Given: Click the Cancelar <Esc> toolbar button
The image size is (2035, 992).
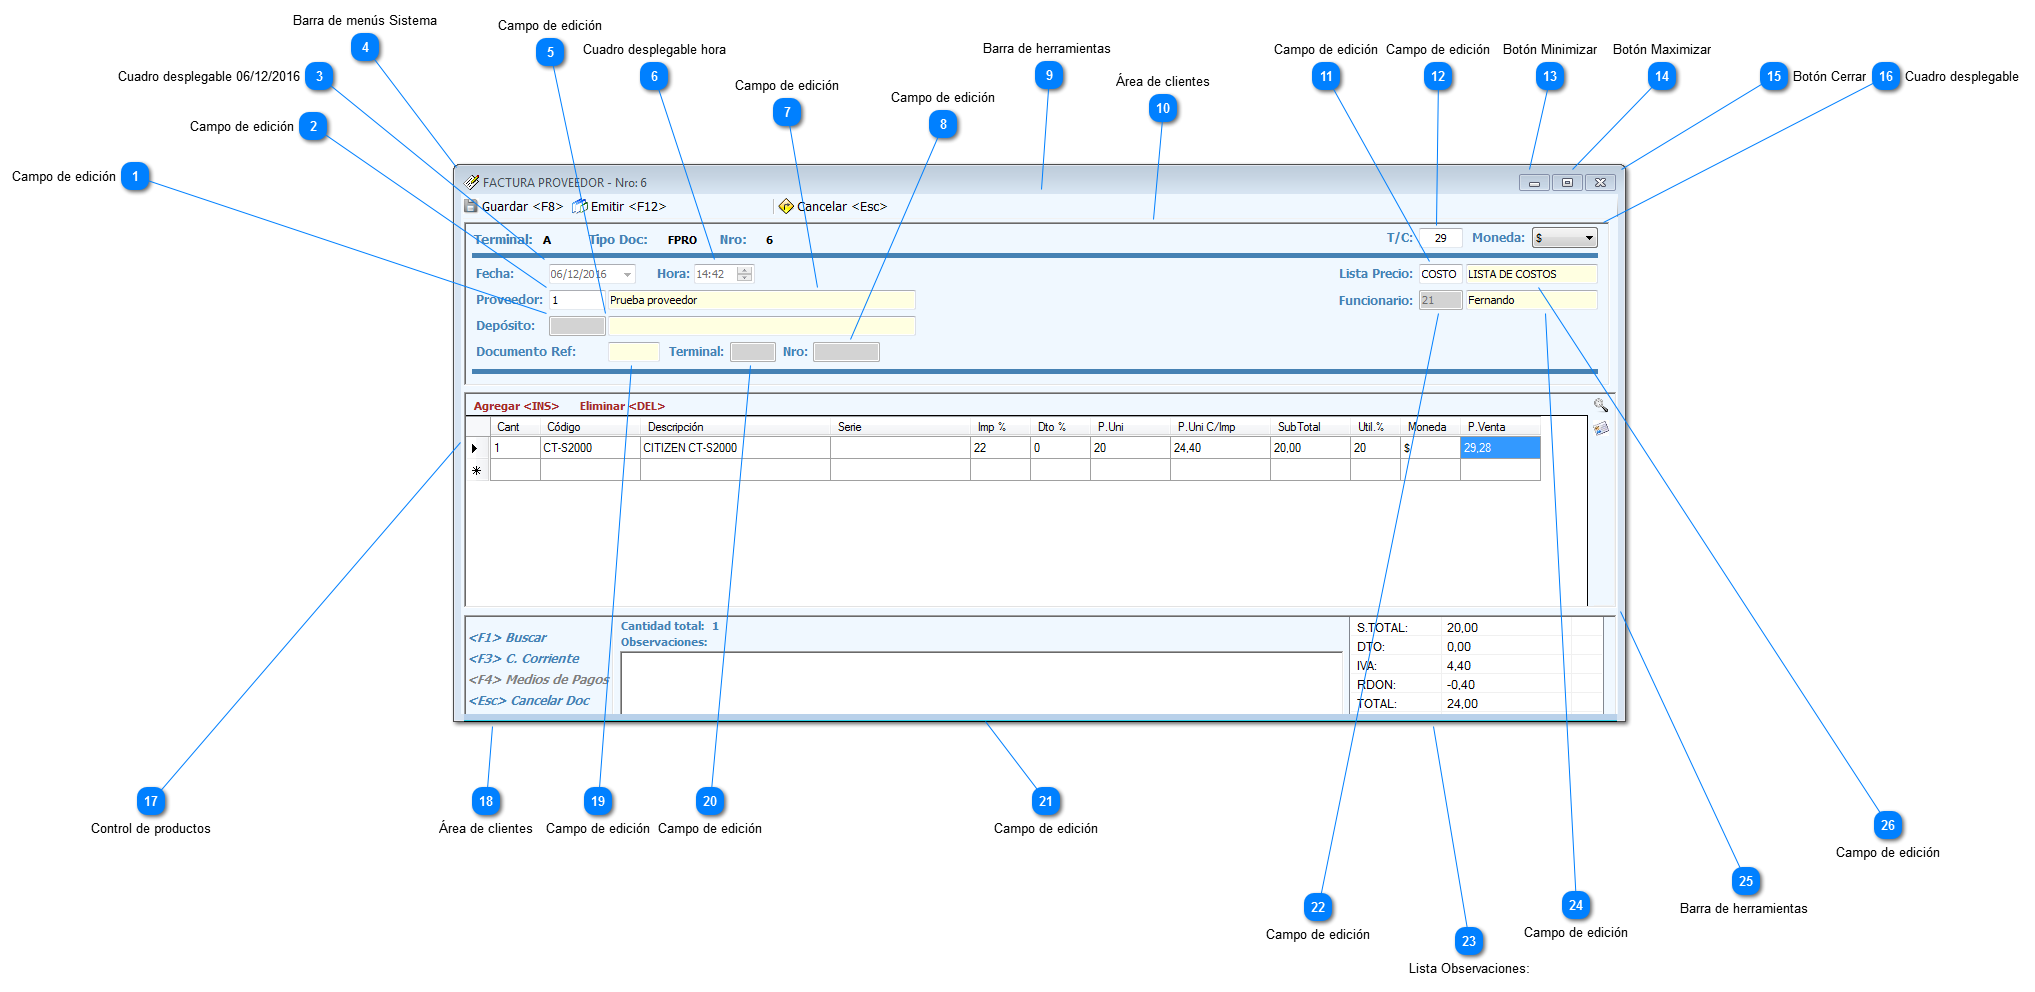Looking at the screenshot, I should (833, 207).
